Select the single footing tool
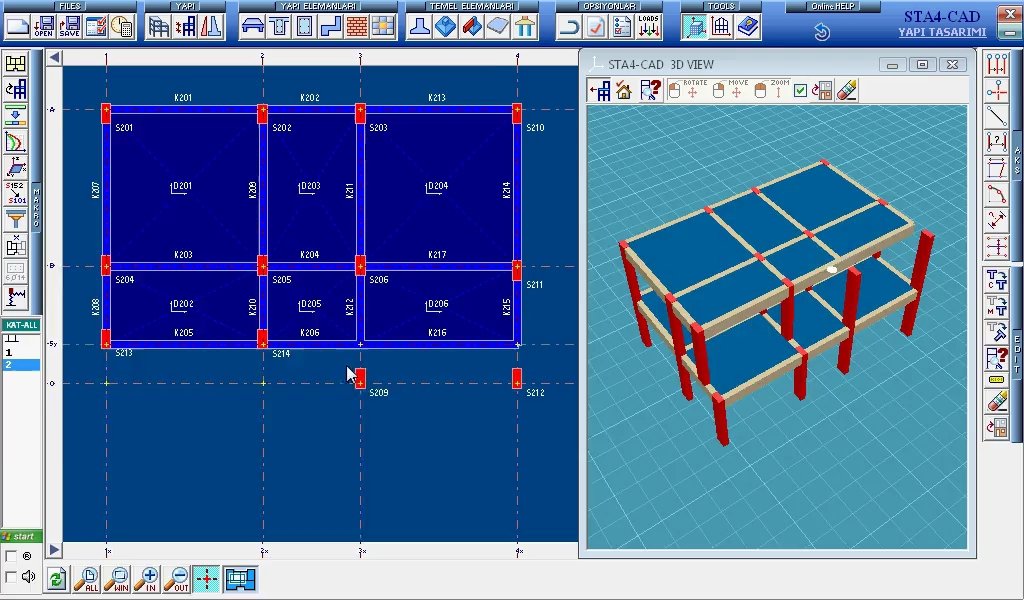 (x=419, y=27)
